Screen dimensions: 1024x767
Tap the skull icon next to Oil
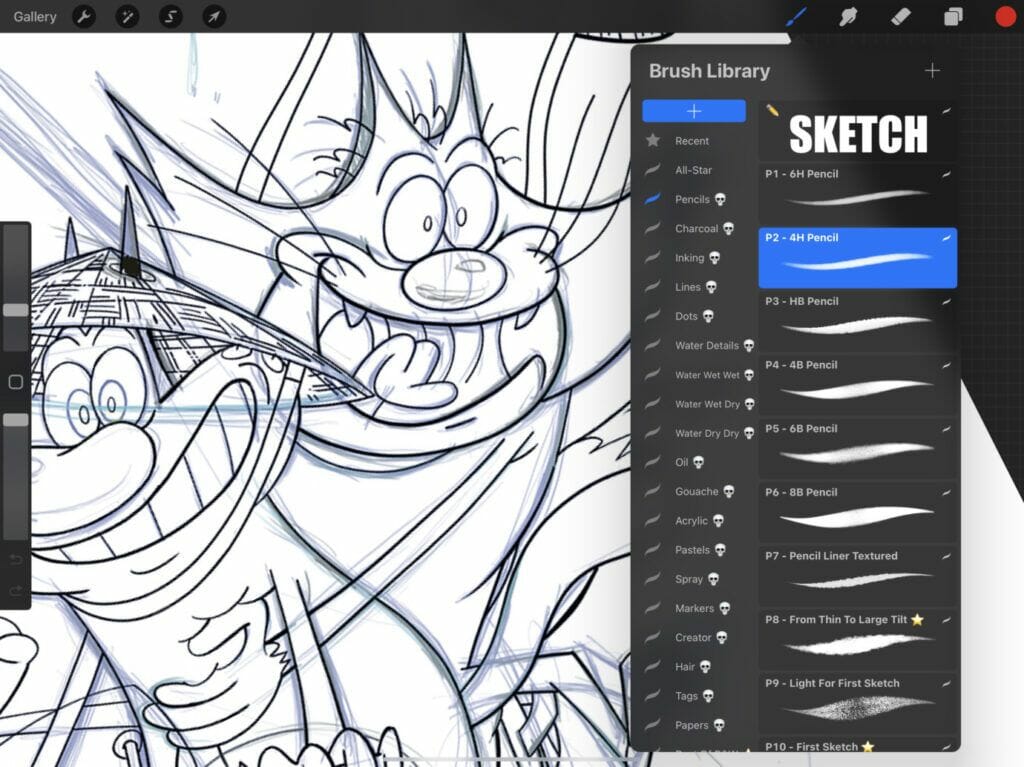698,463
